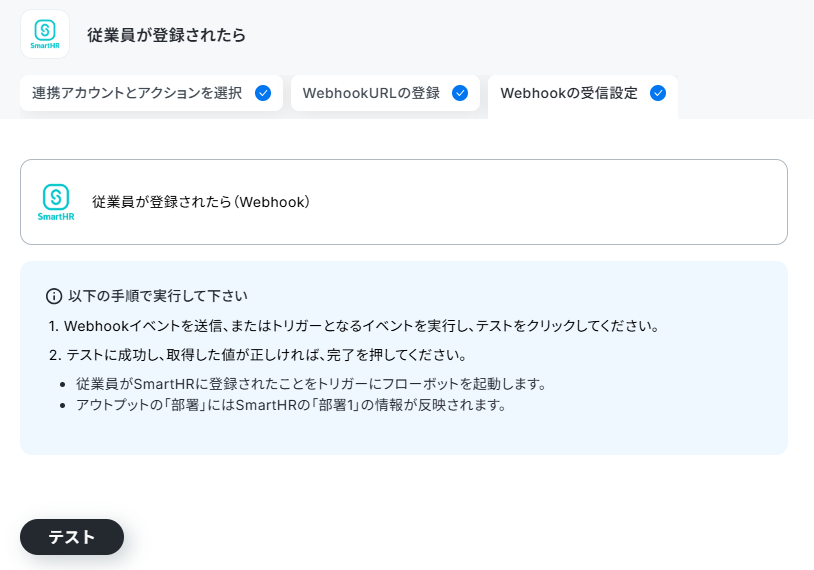The image size is (814, 570).
Task: Click the bullet marker before アウトプットの「部署」
Action: click(x=63, y=405)
